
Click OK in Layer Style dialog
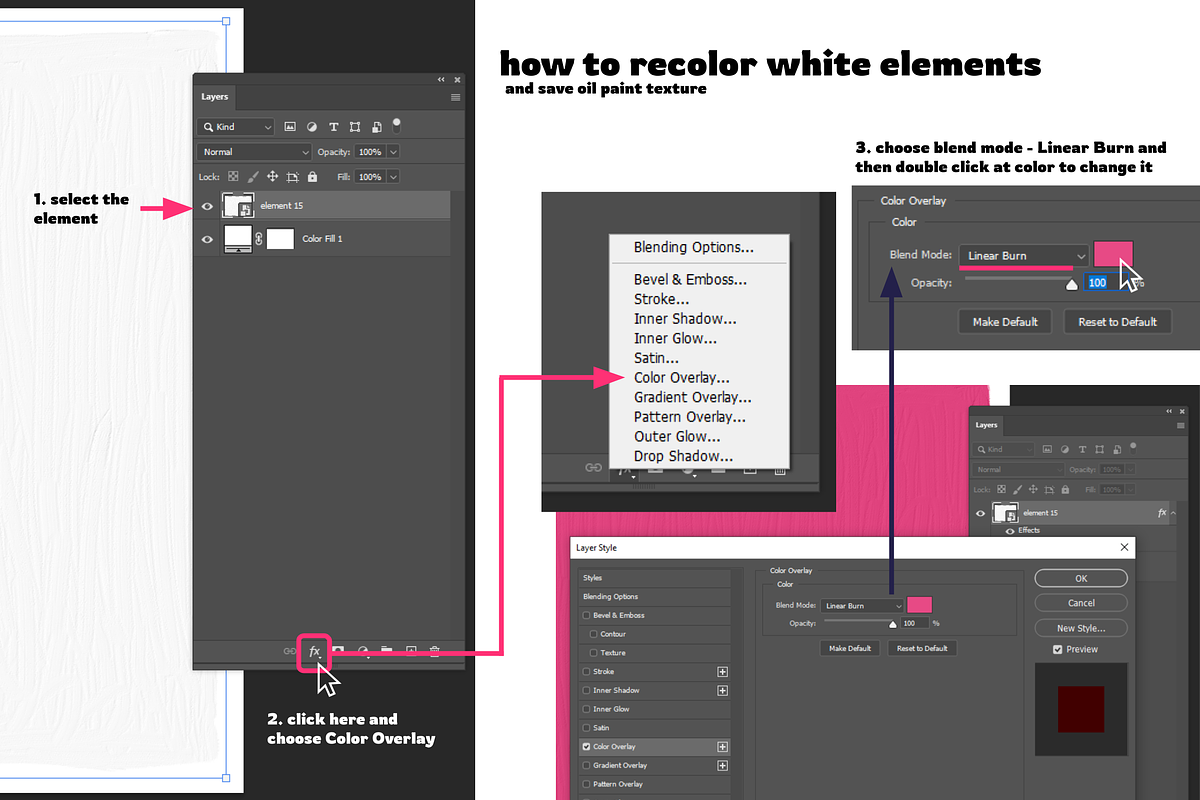click(x=1081, y=578)
